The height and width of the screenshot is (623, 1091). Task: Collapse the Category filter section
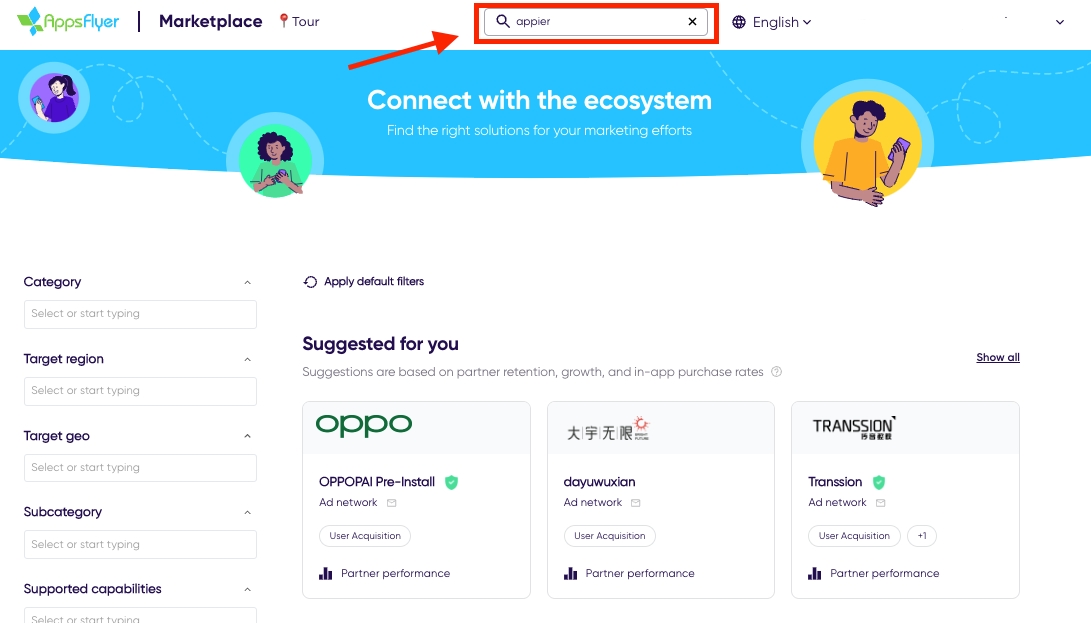pyautogui.click(x=247, y=283)
